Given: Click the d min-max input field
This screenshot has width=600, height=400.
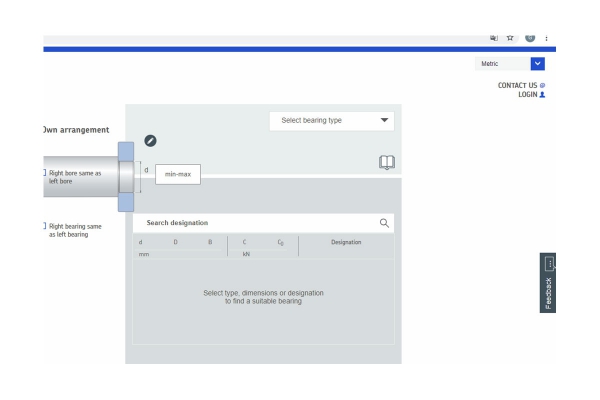Looking at the screenshot, I should click(x=178, y=174).
